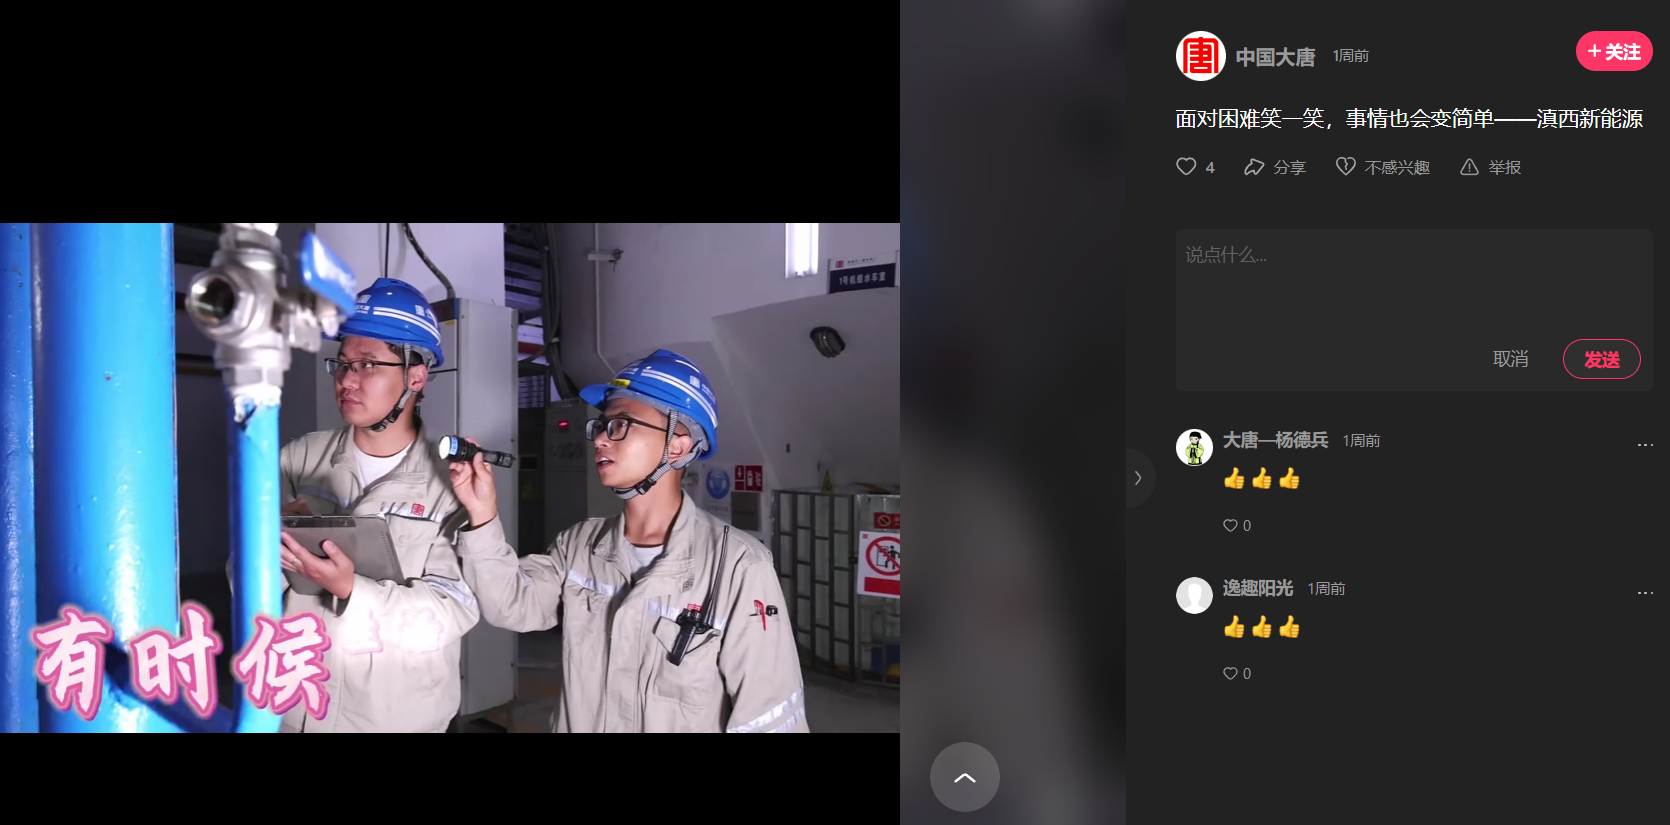Collapse the comment panel with side arrow

(1138, 478)
